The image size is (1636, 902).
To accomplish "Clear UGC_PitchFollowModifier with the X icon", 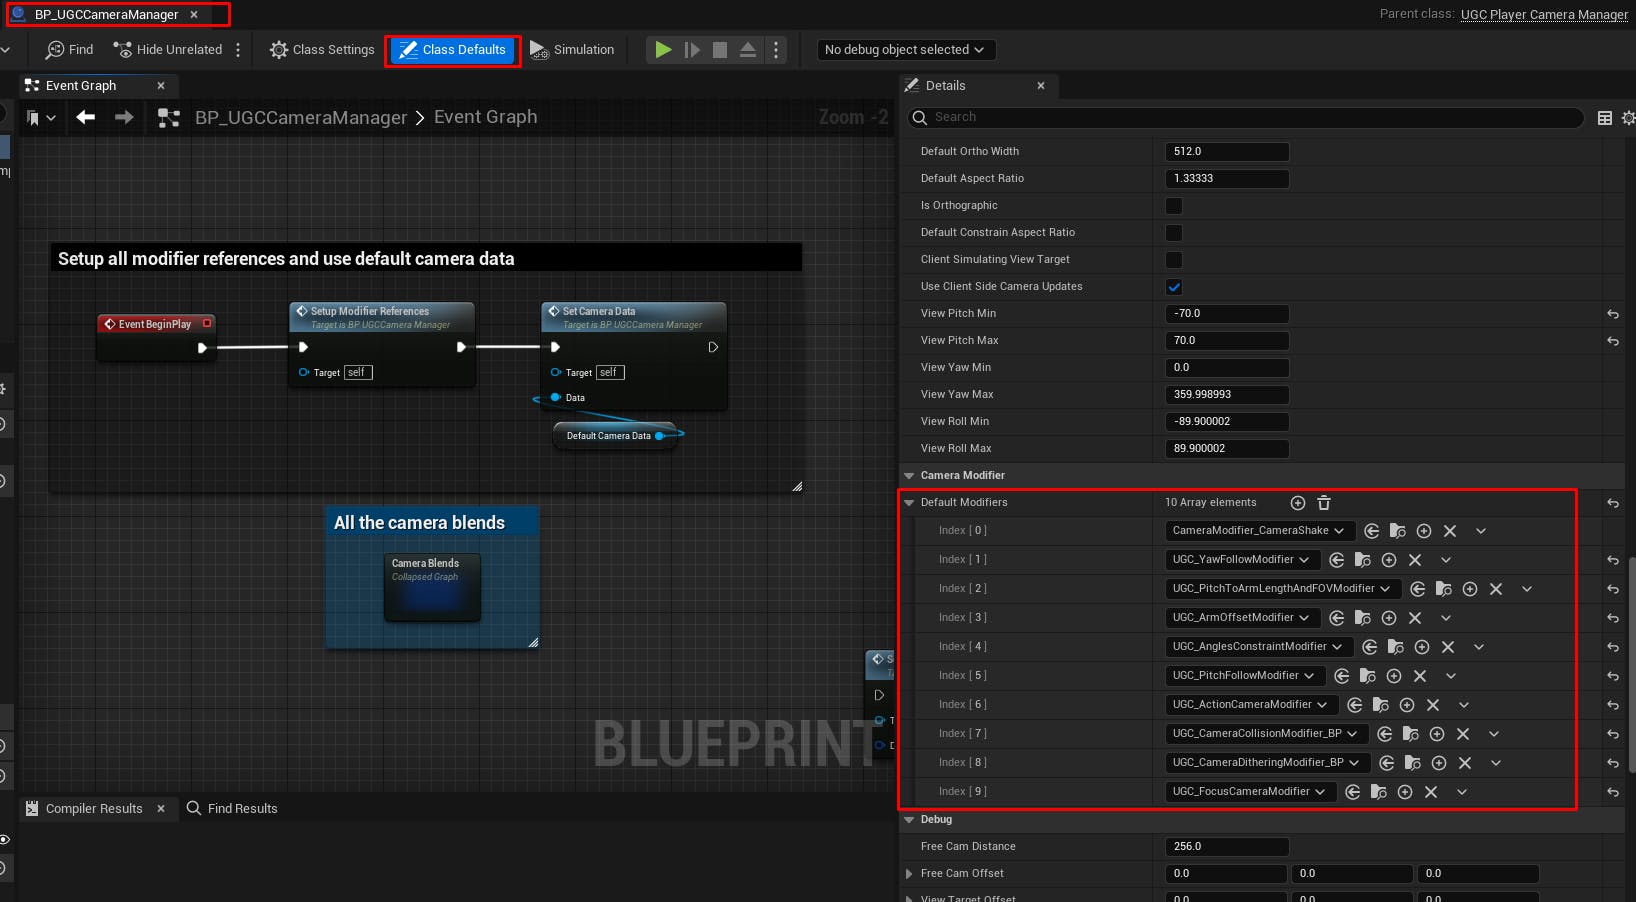I will pyautogui.click(x=1420, y=675).
